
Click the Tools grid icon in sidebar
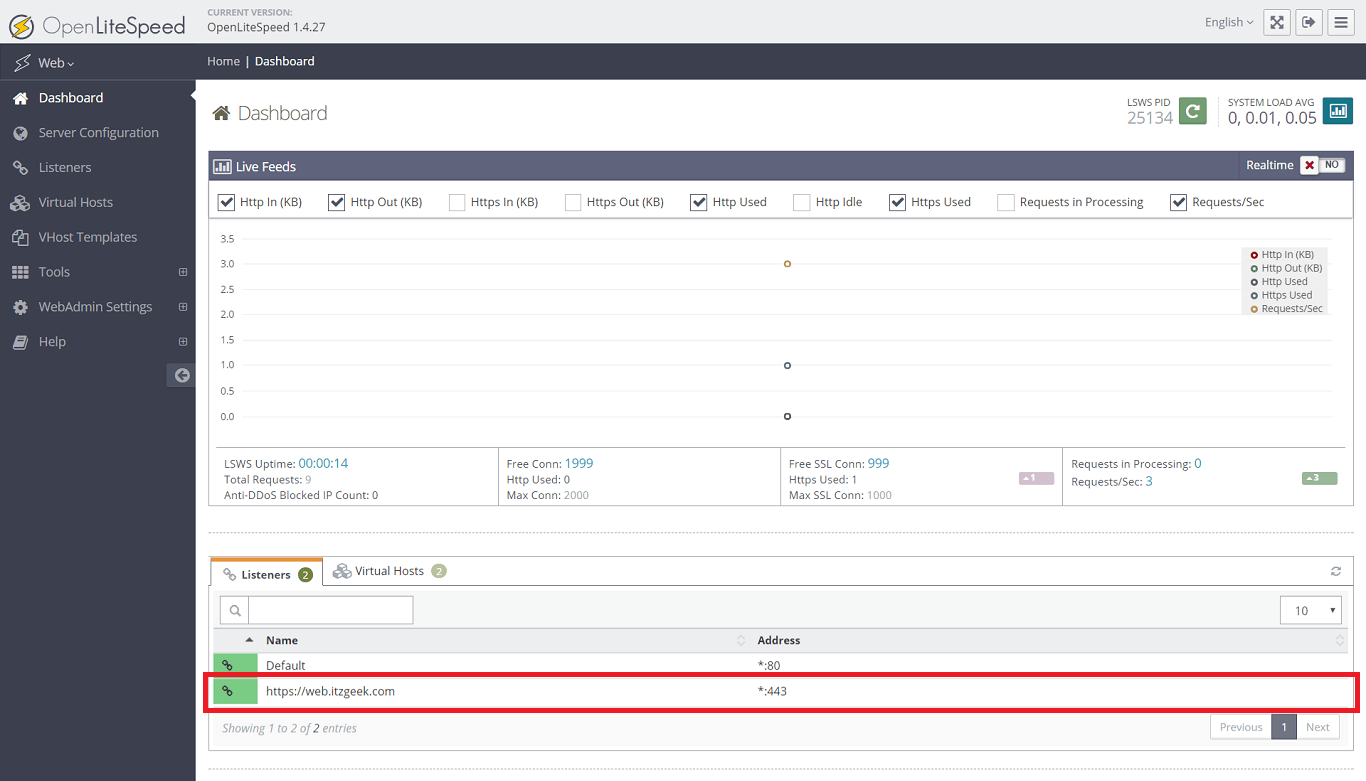(x=20, y=272)
